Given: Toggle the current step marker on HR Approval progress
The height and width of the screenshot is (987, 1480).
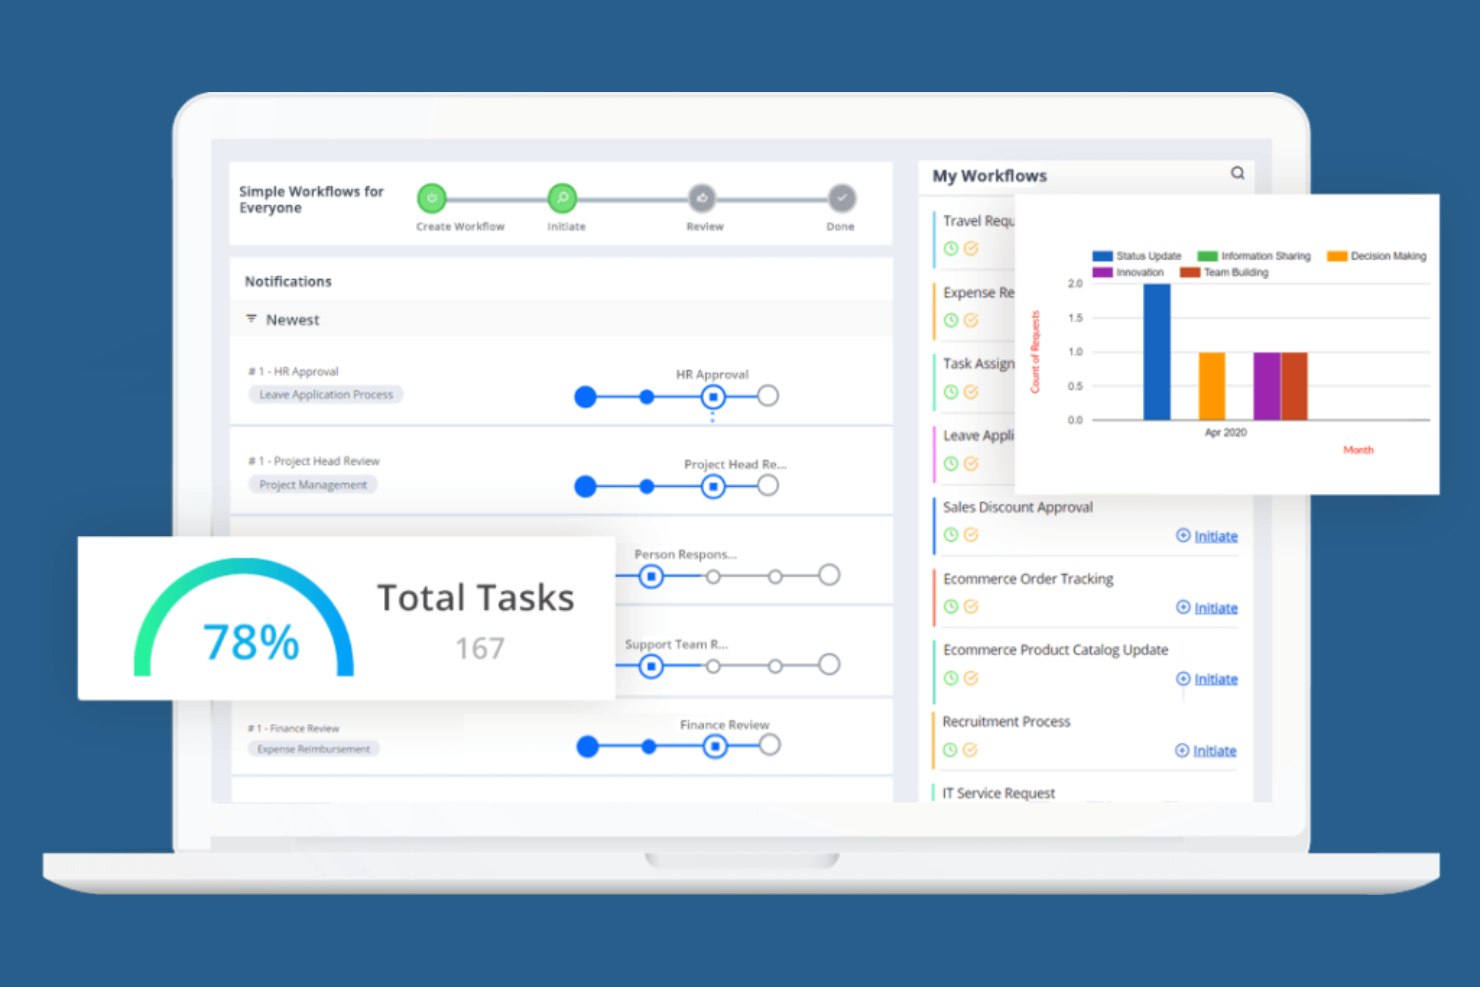Looking at the screenshot, I should click(x=713, y=396).
